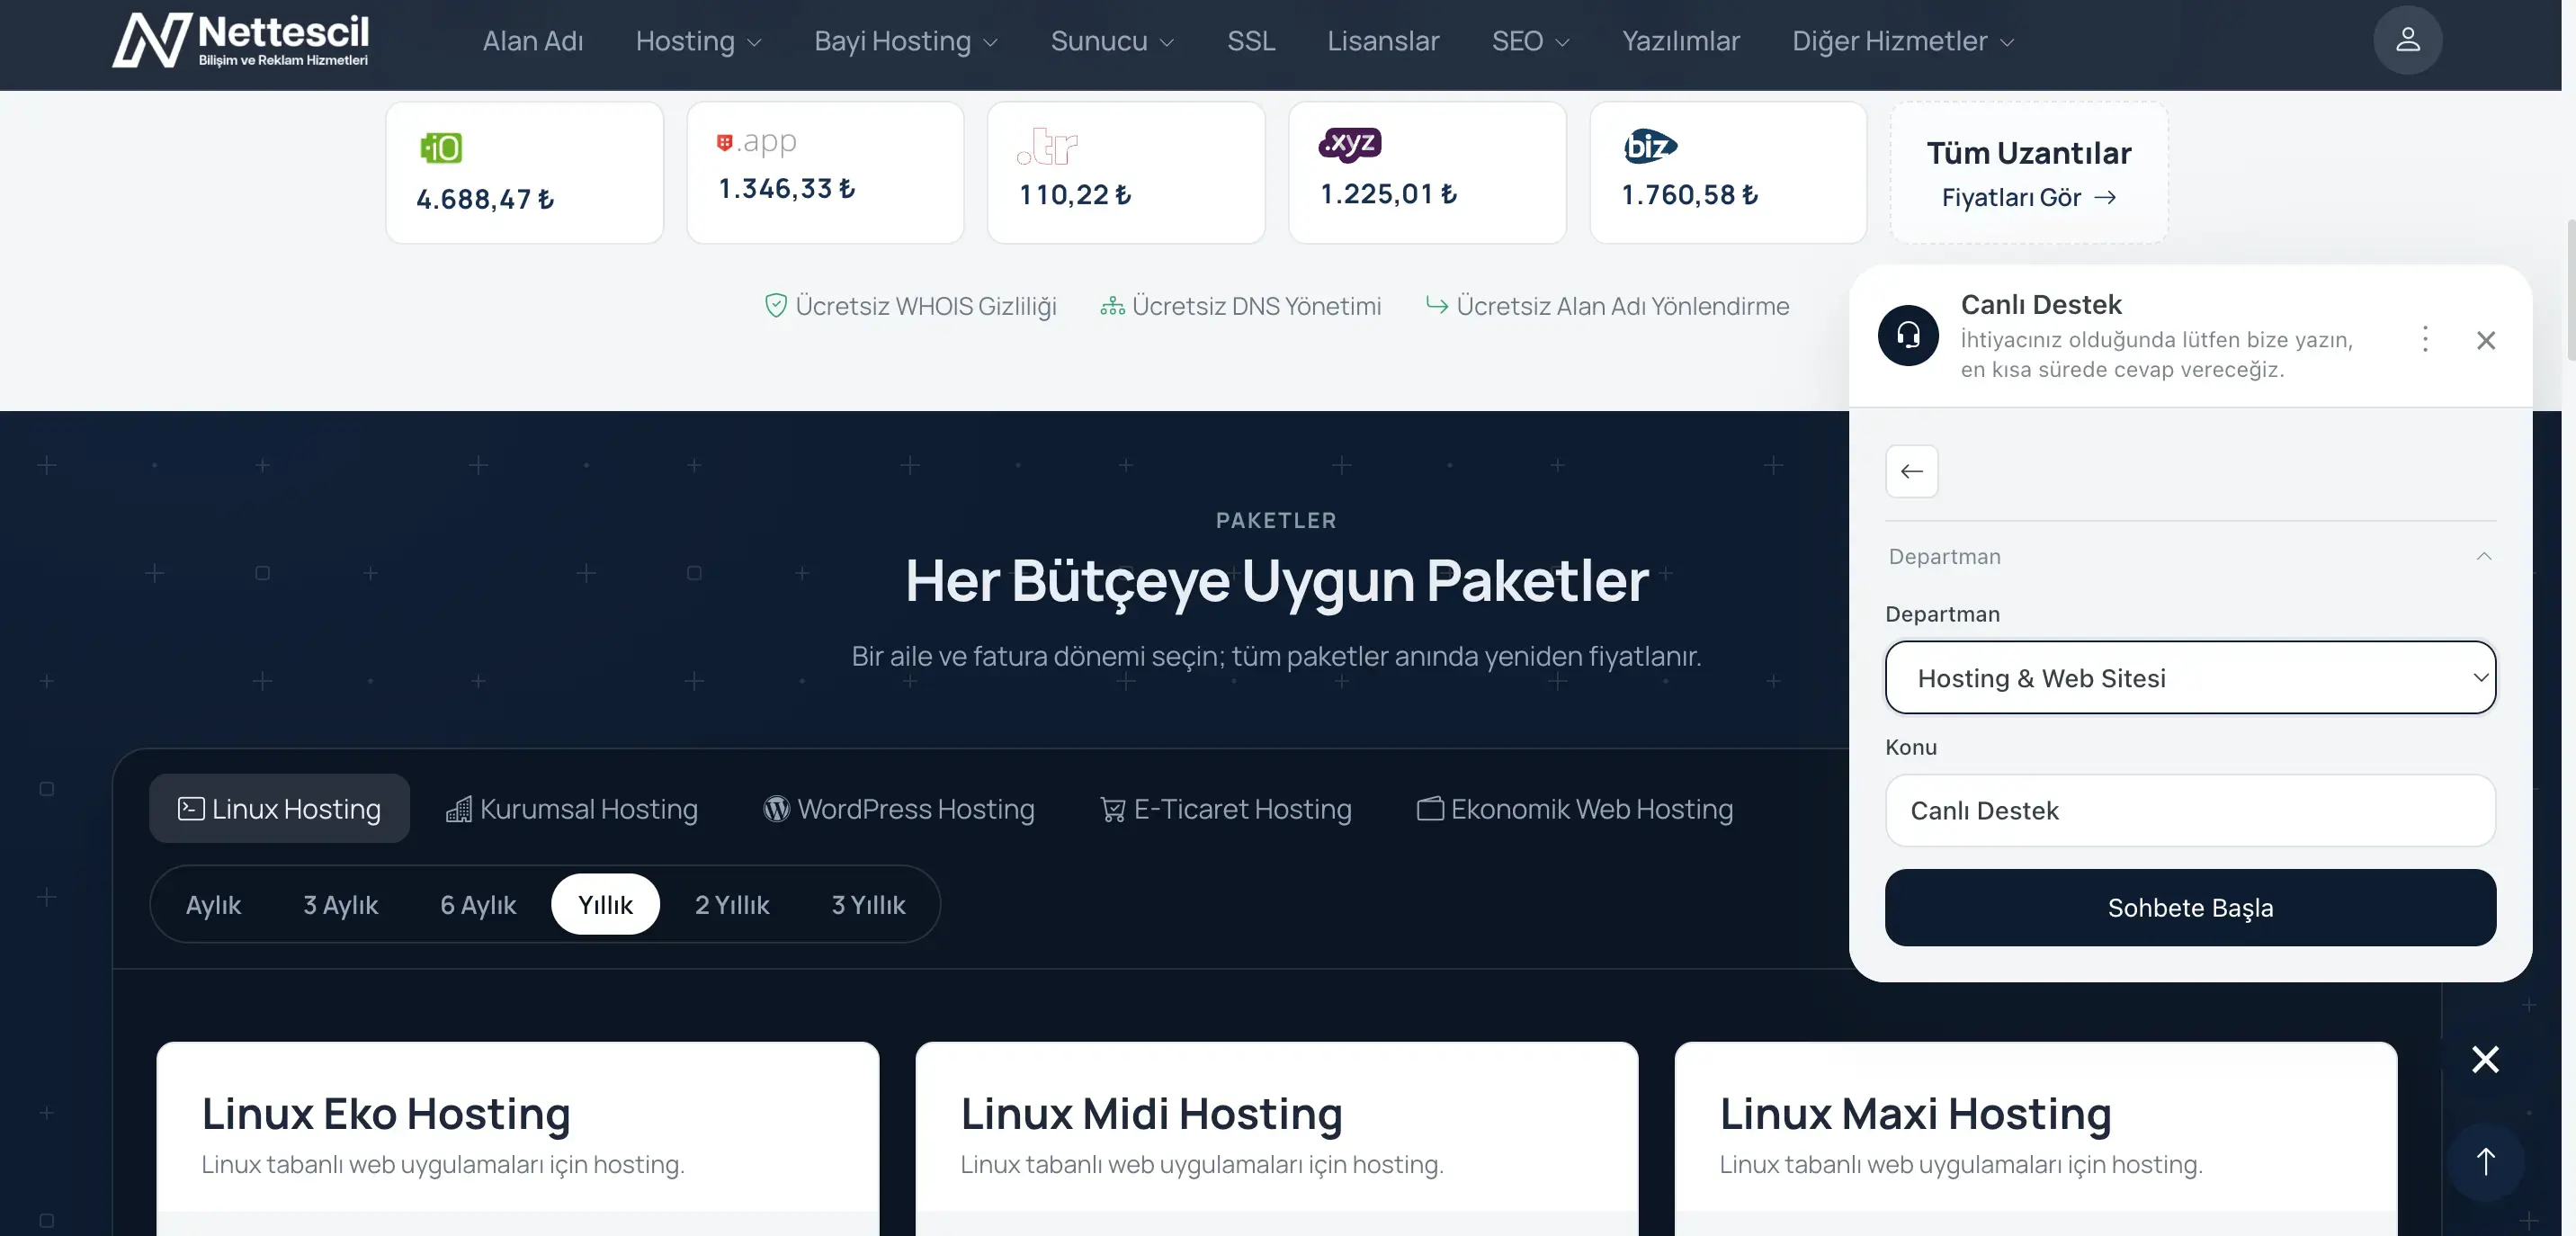This screenshot has width=2576, height=1236.
Task: Click the Ücretsiz Alan Adı Yönlendirme text
Action: (x=1622, y=306)
